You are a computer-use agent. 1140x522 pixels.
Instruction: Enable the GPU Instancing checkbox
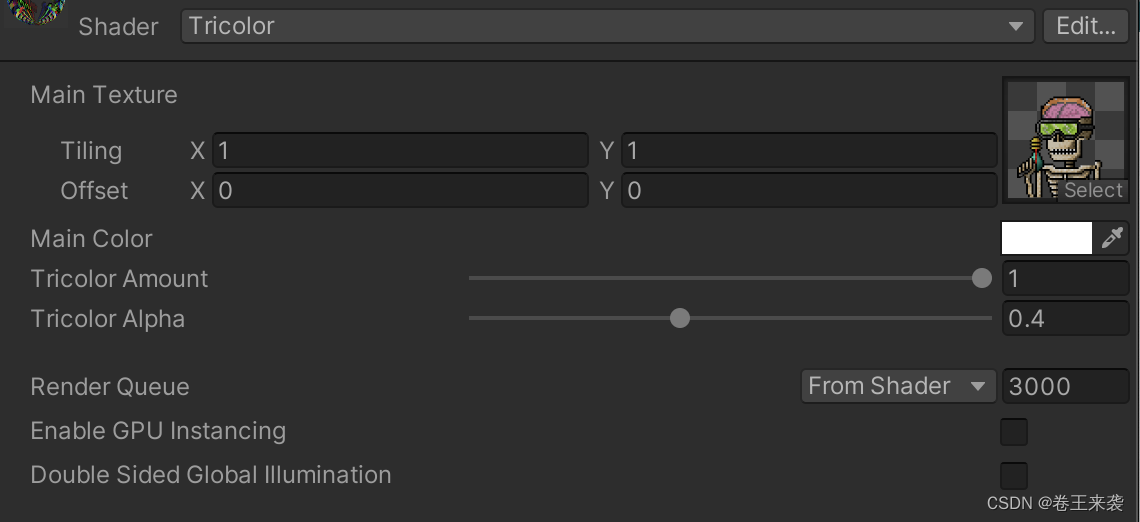1014,432
